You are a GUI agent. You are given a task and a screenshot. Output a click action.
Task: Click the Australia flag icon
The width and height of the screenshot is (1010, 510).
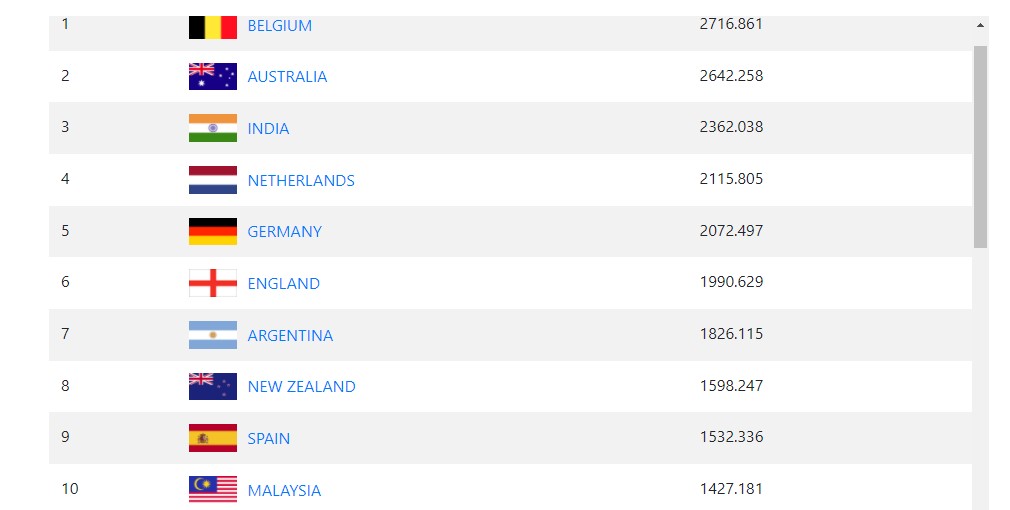[x=213, y=77]
